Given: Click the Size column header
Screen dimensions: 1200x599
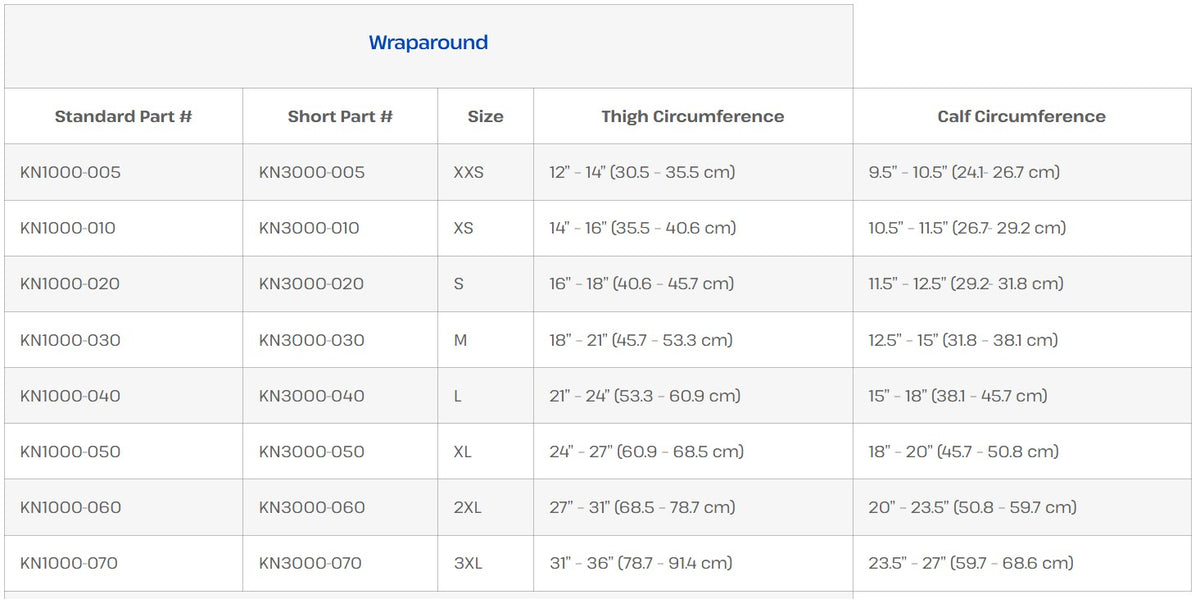Looking at the screenshot, I should pyautogui.click(x=485, y=117).
